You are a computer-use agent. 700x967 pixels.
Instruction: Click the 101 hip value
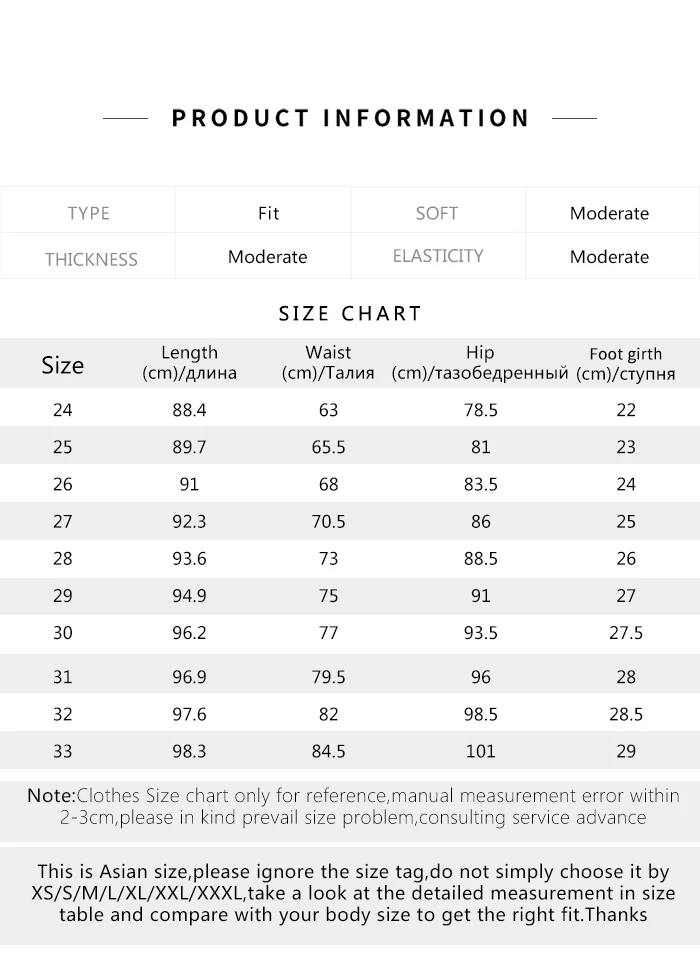pos(480,751)
